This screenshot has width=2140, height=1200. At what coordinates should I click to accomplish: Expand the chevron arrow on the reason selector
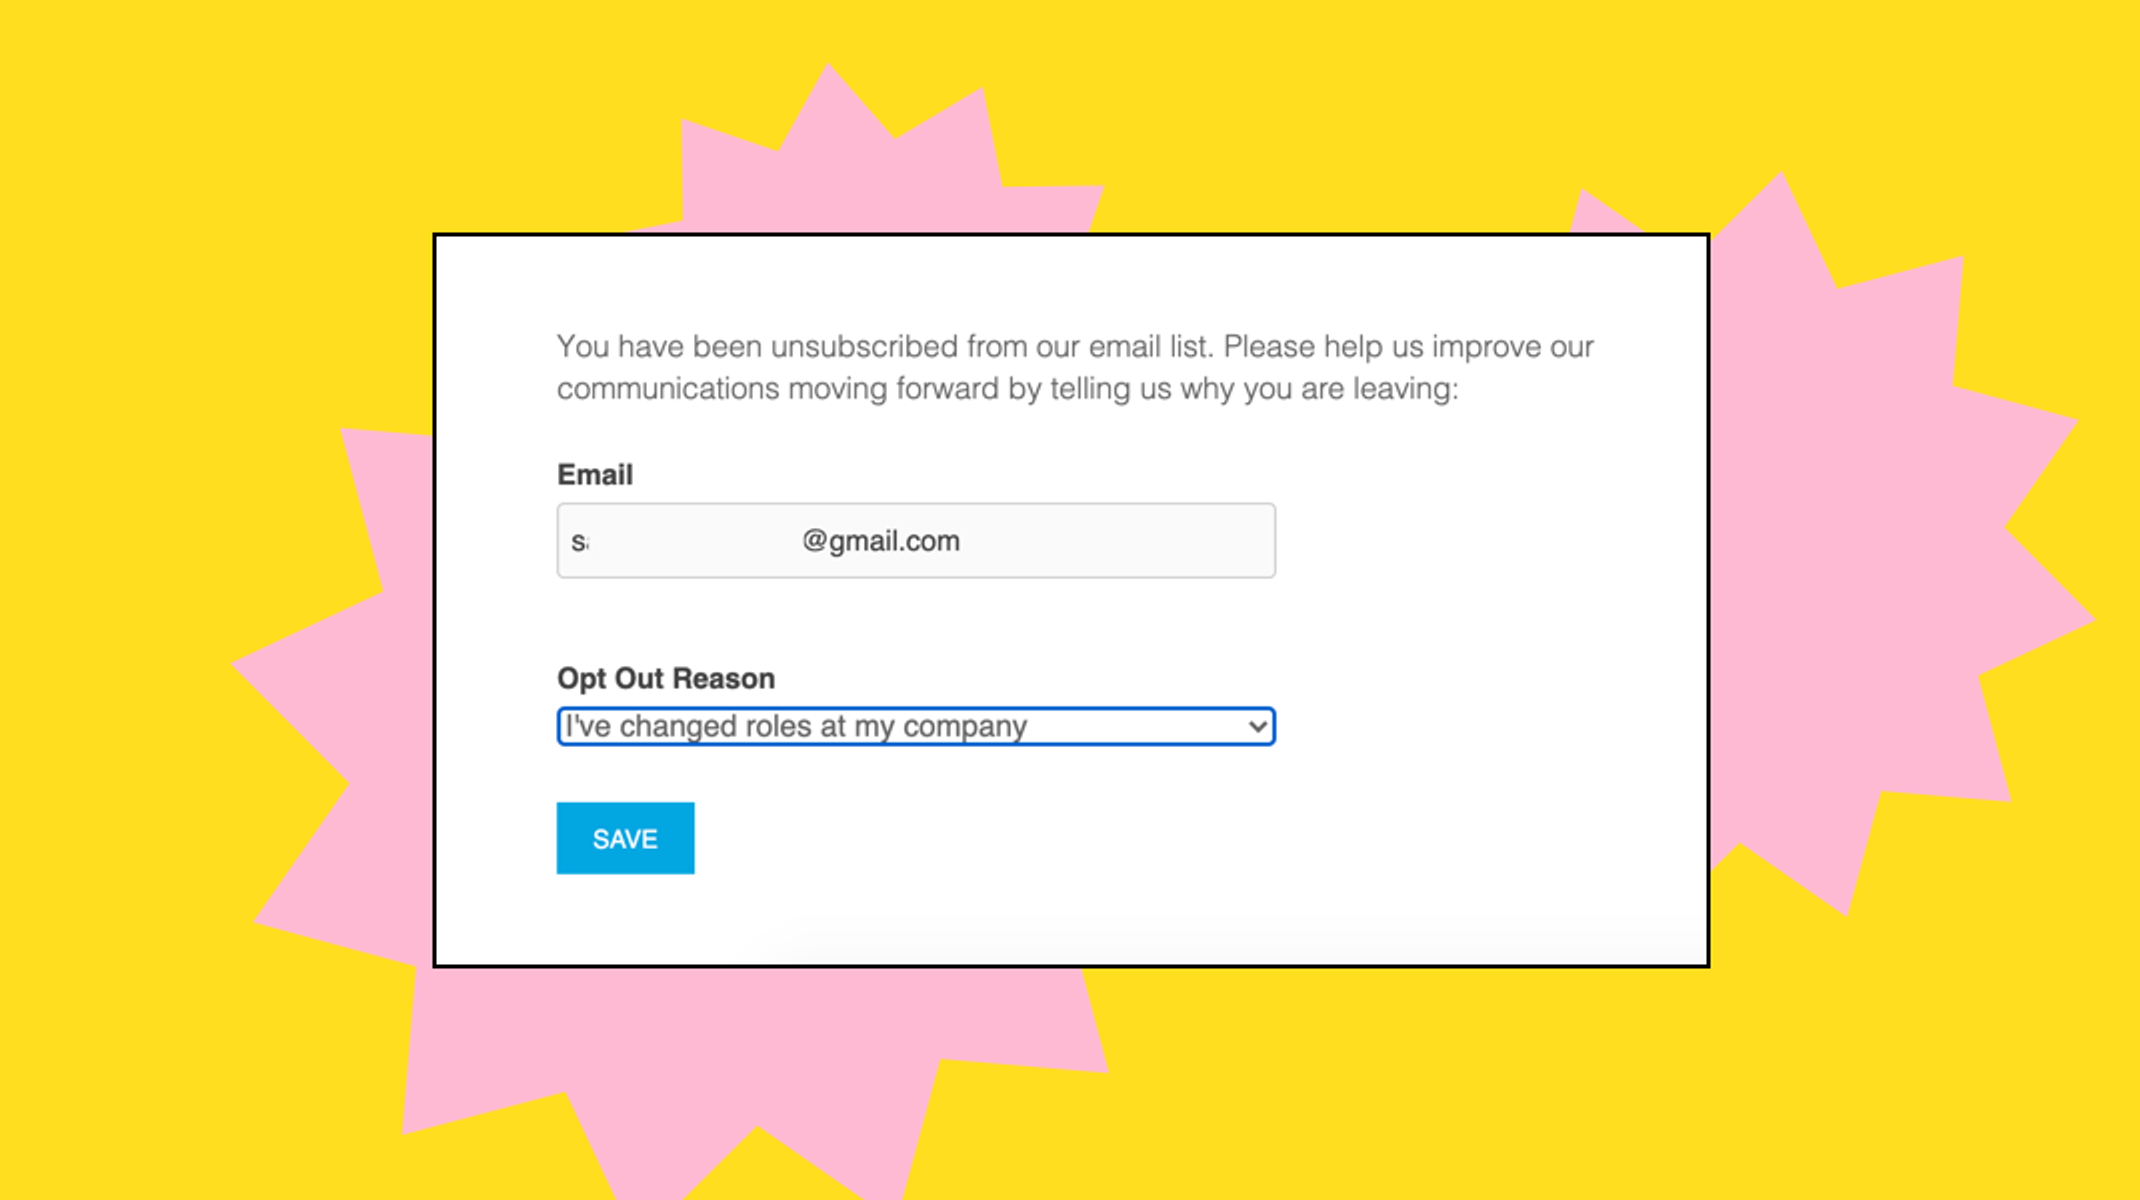(1258, 727)
